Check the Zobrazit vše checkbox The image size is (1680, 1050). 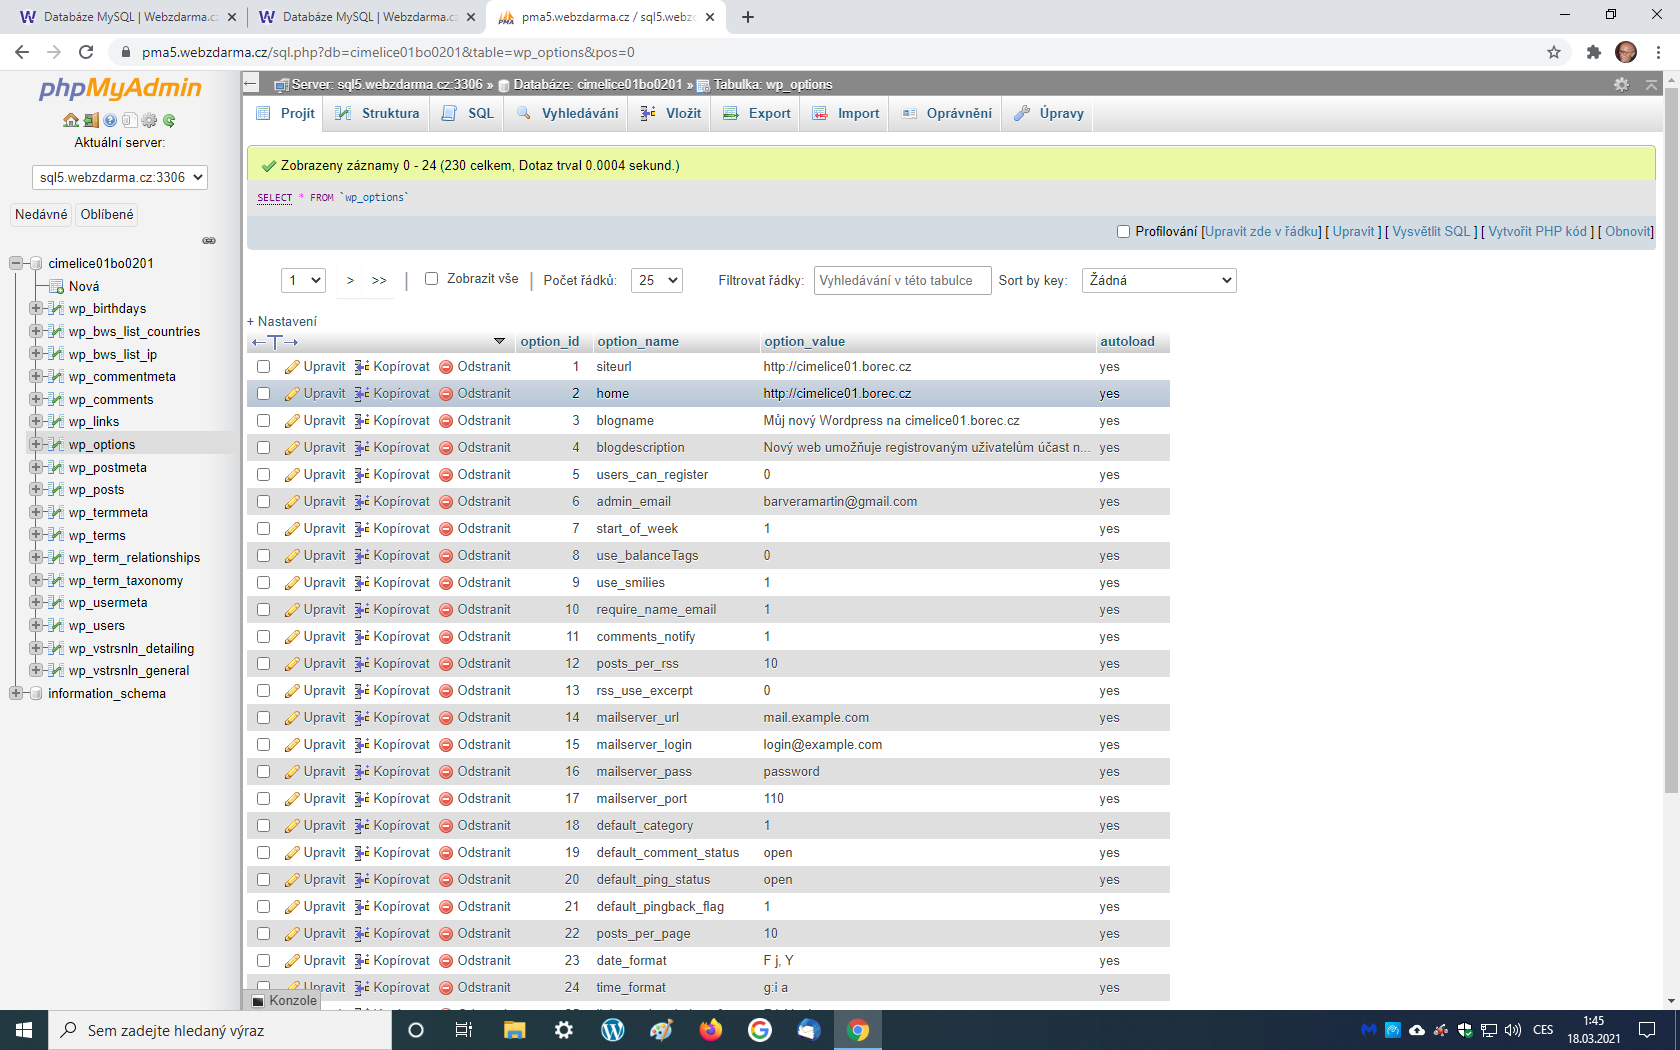[x=432, y=279]
